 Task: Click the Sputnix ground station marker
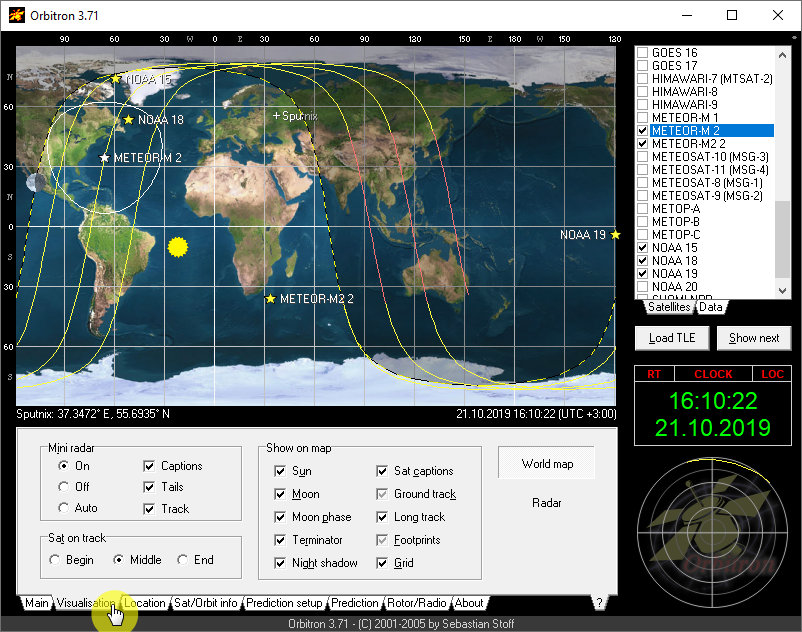coord(277,116)
